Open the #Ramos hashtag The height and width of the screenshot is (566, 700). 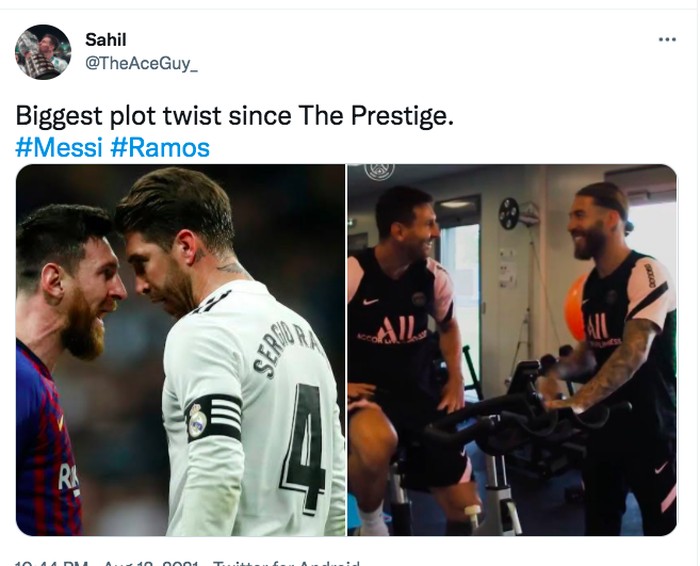(160, 148)
